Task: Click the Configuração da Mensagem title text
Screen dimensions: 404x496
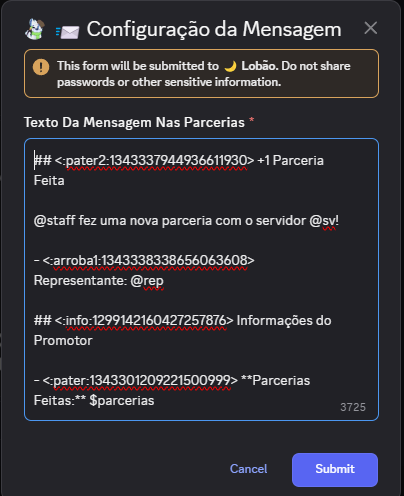Action: (x=214, y=29)
